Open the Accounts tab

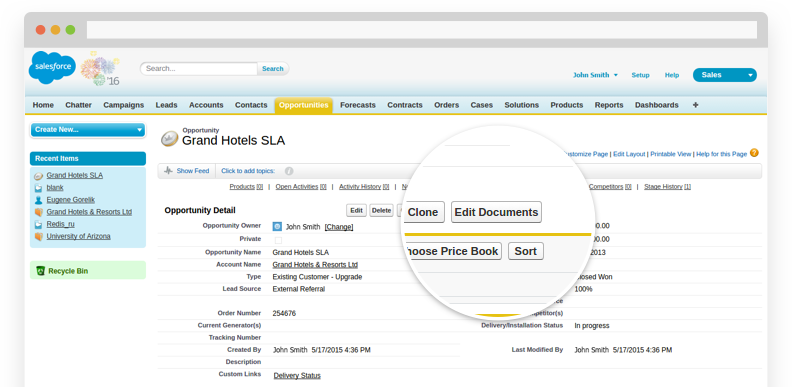(x=206, y=105)
